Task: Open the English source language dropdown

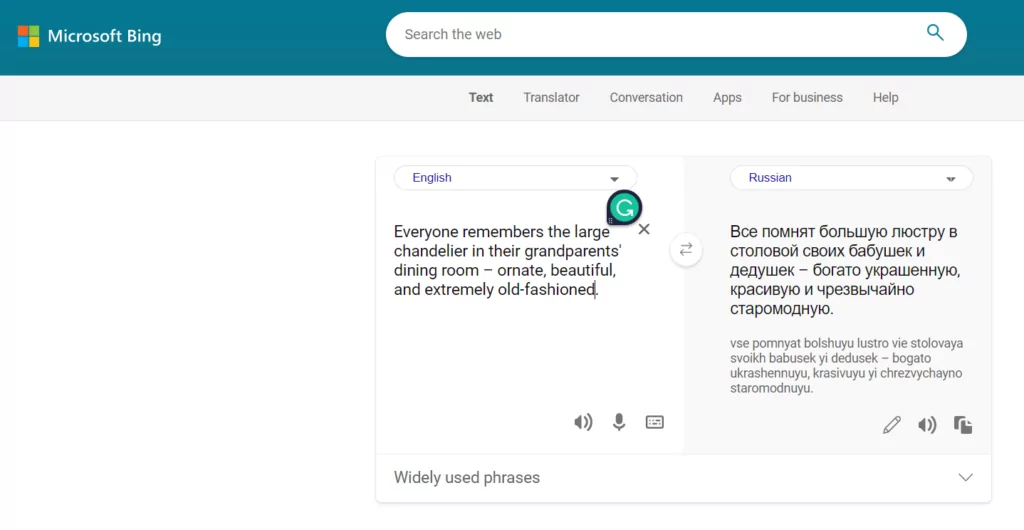Action: coord(515,178)
